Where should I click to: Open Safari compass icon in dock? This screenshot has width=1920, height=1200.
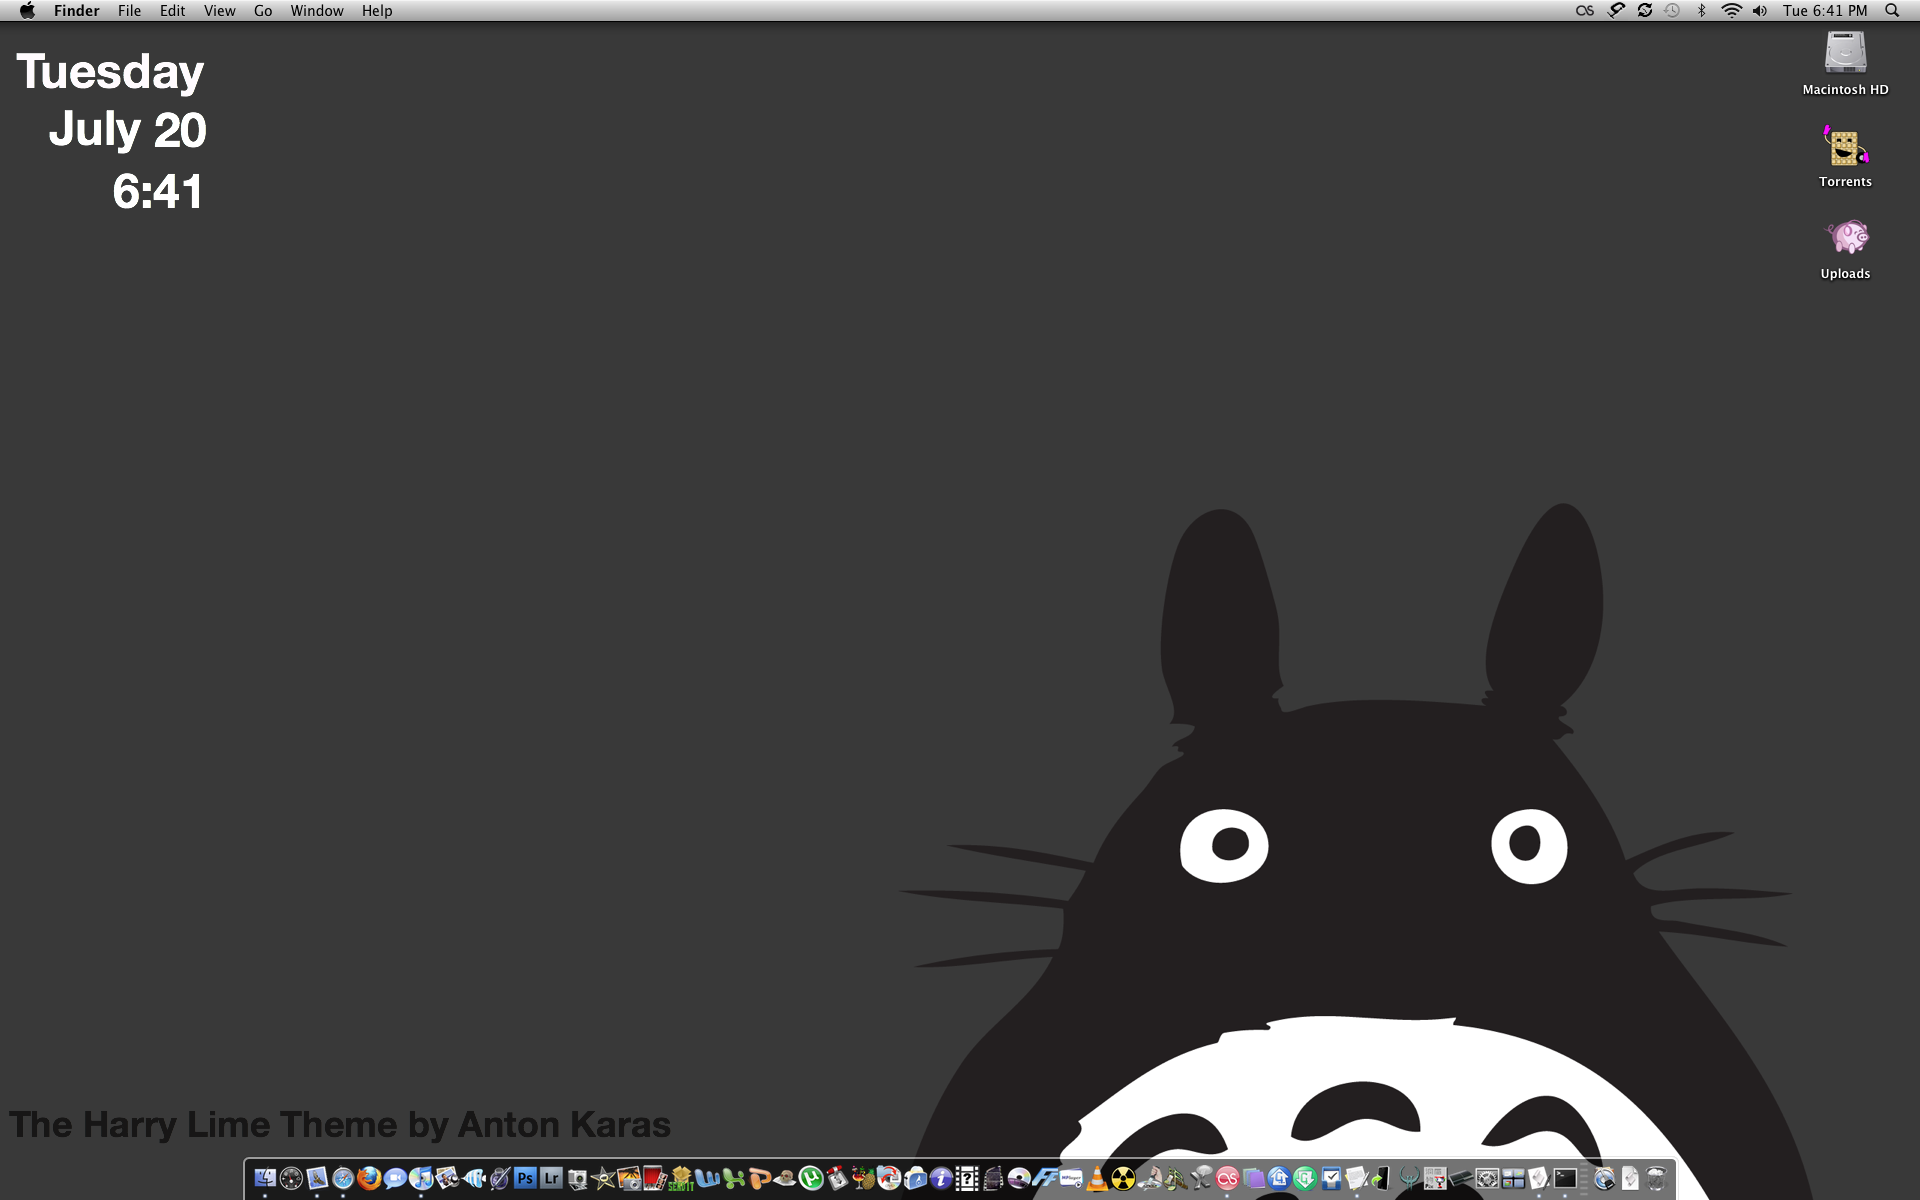343,1178
